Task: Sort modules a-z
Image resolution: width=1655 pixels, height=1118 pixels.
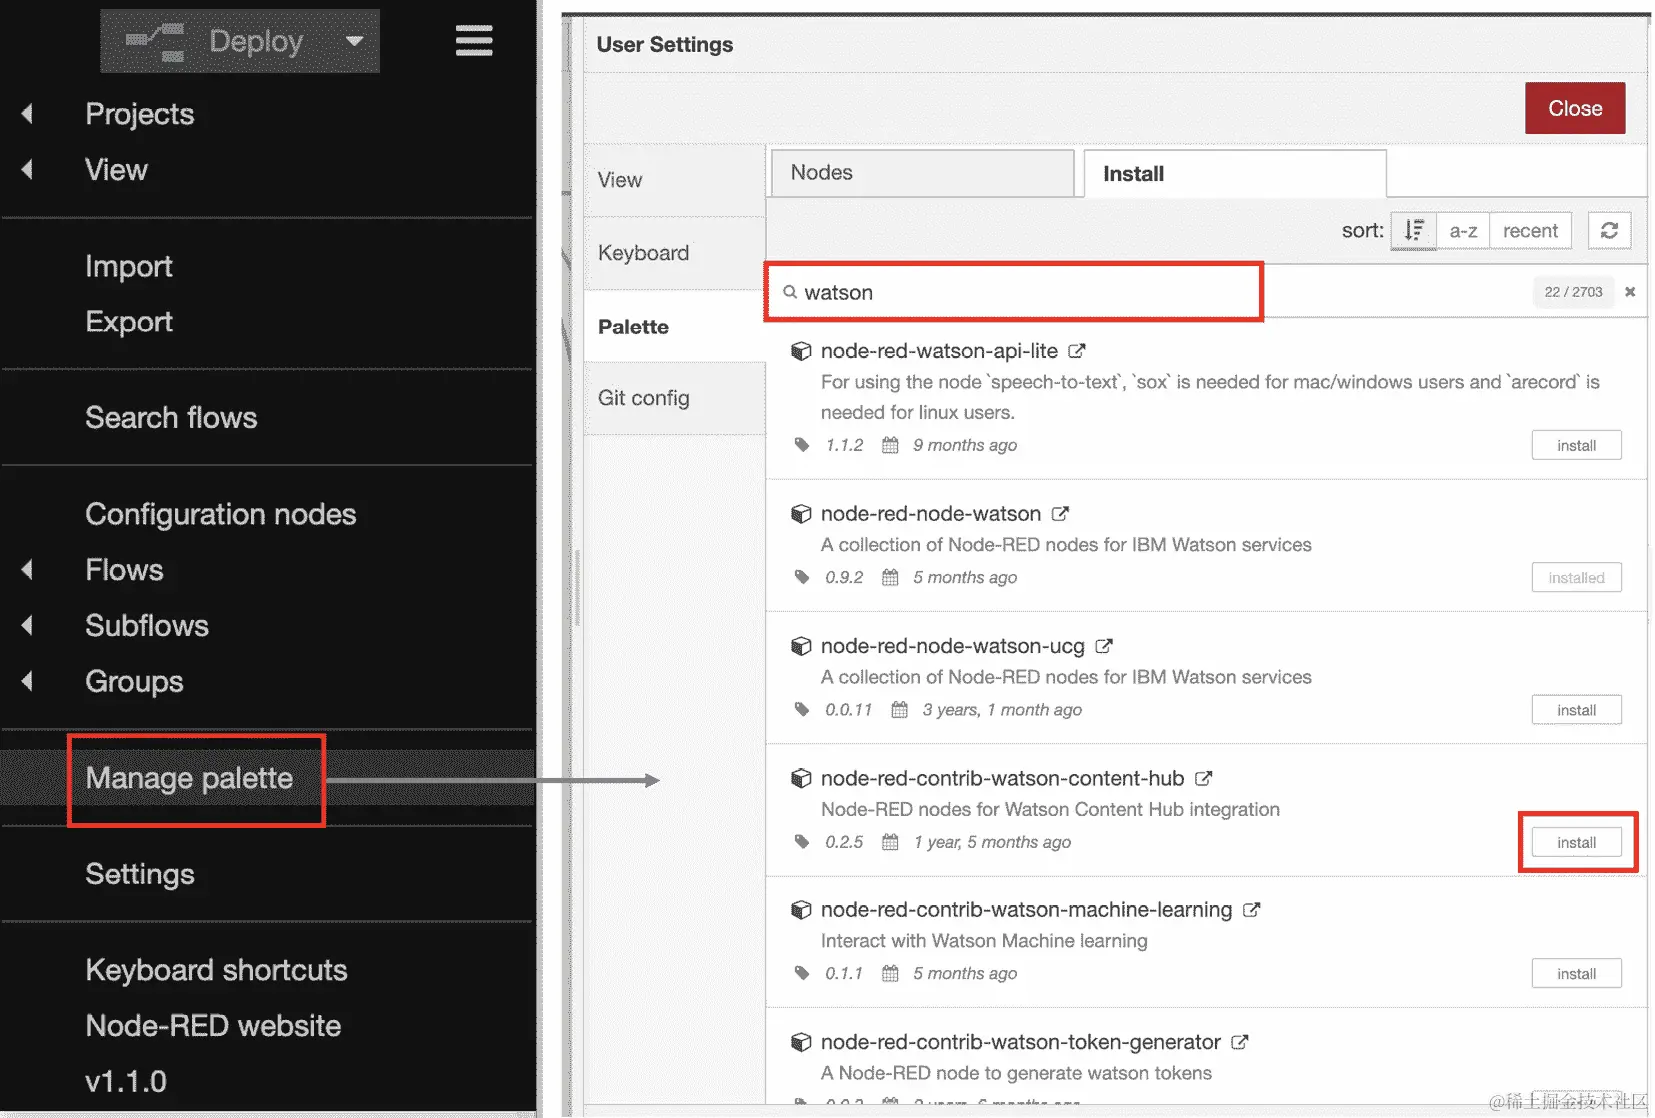Action: coord(1463,231)
